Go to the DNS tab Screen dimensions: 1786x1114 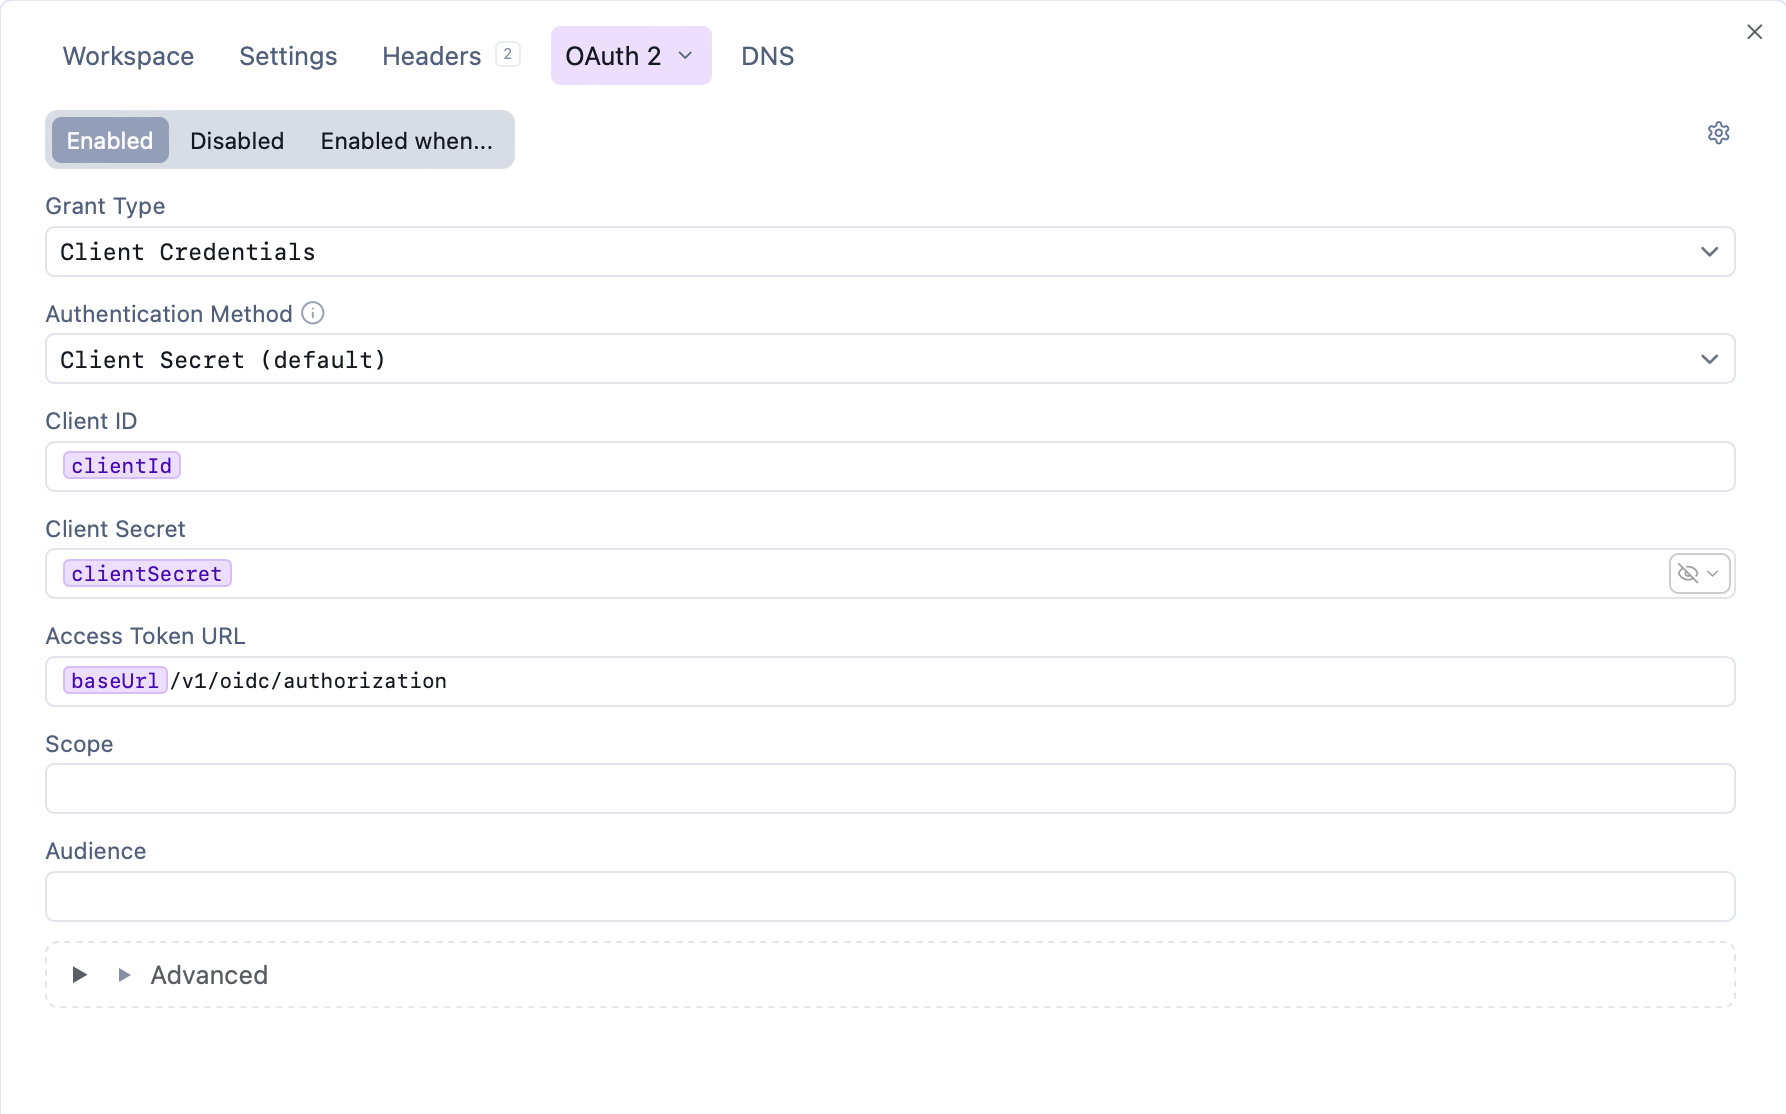tap(767, 56)
